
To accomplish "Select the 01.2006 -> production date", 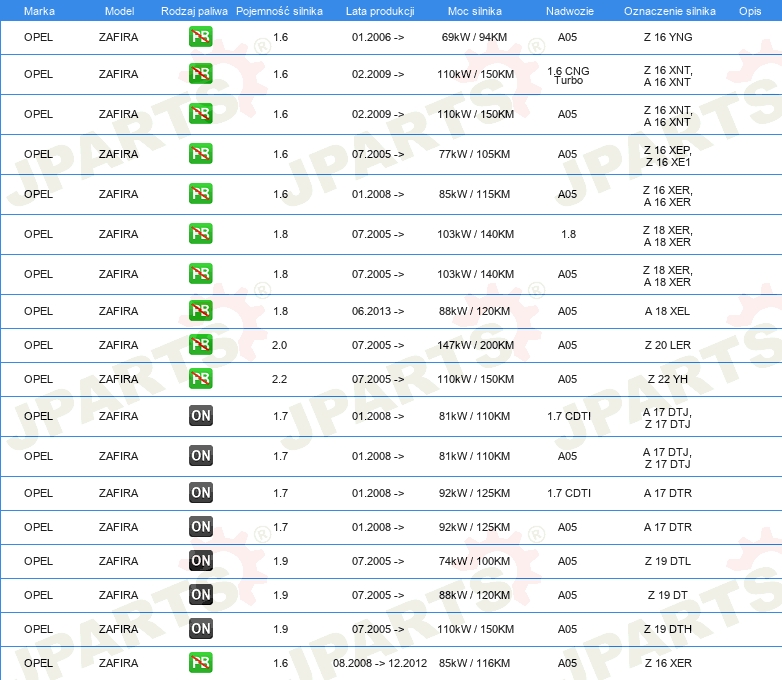I will [378, 37].
